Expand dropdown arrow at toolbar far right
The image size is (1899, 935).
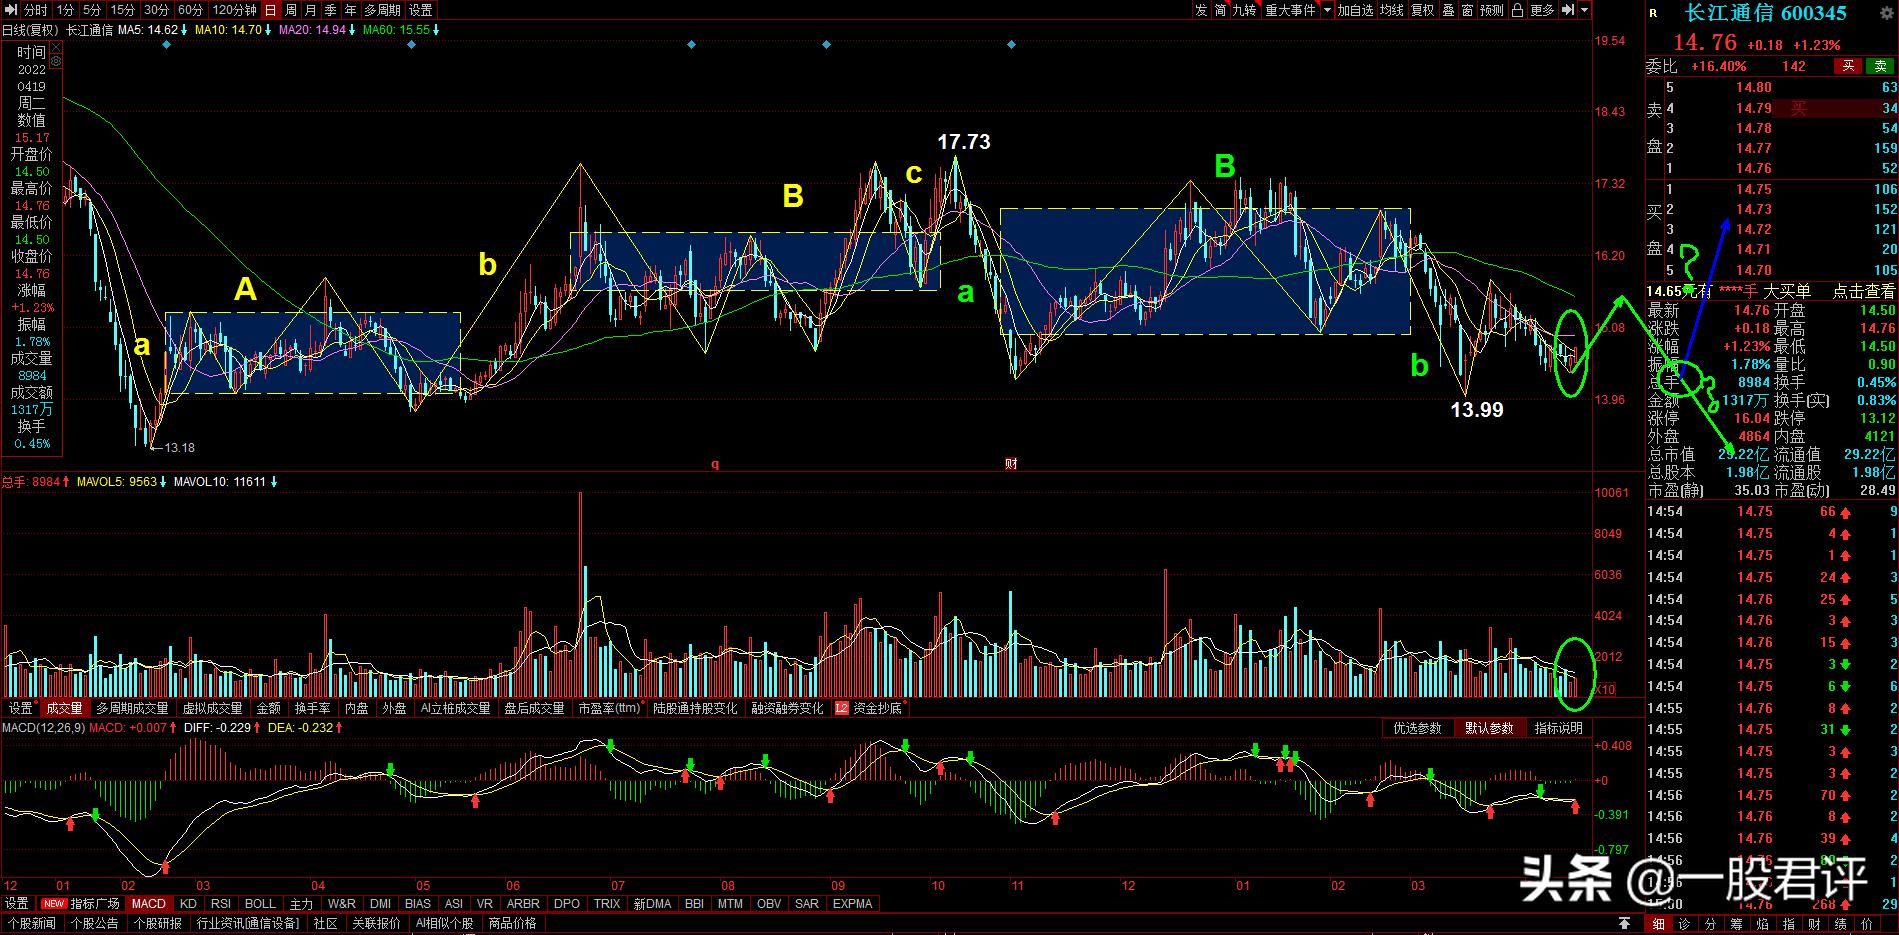pyautogui.click(x=1584, y=10)
